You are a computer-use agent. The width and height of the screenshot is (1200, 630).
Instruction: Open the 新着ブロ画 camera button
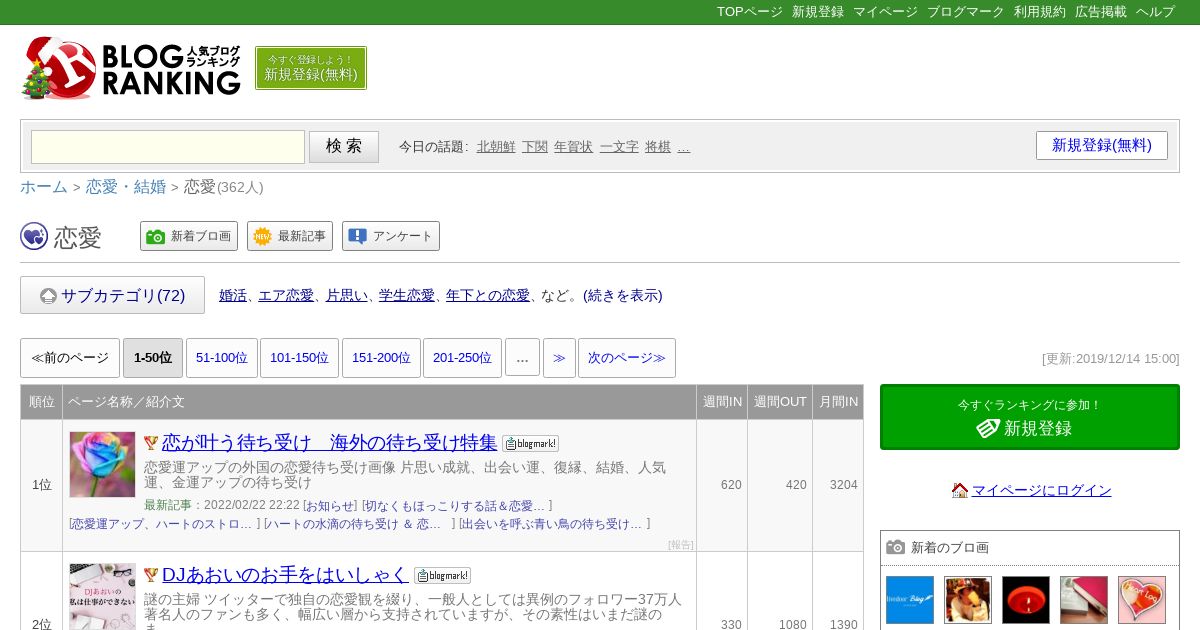tap(189, 236)
